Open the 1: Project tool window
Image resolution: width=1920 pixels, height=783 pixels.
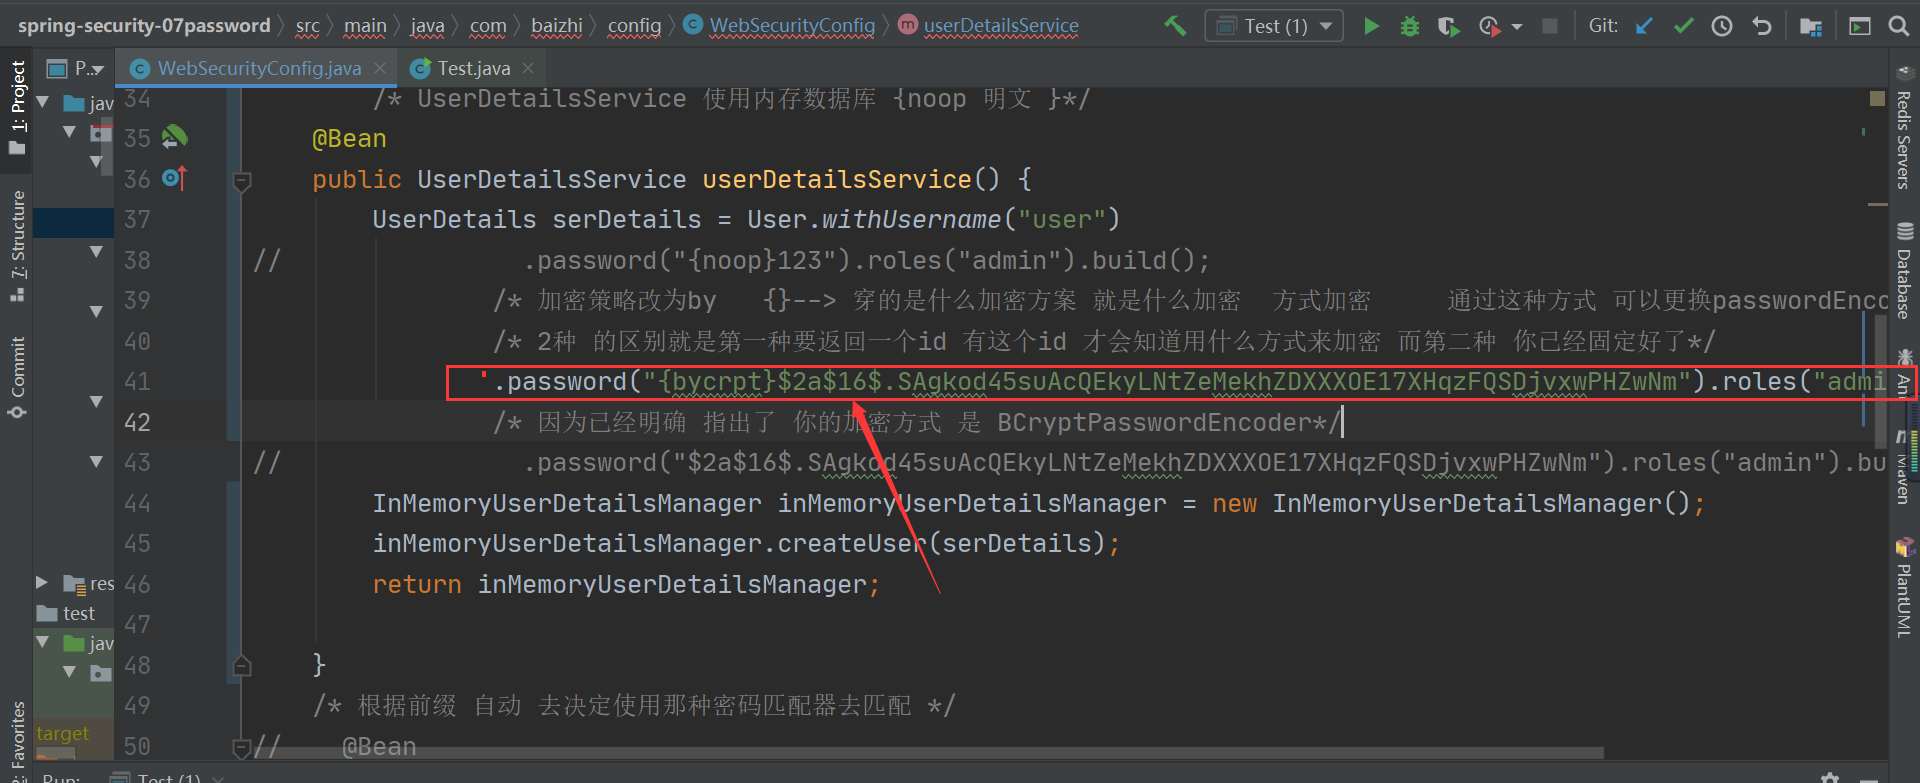tap(17, 107)
